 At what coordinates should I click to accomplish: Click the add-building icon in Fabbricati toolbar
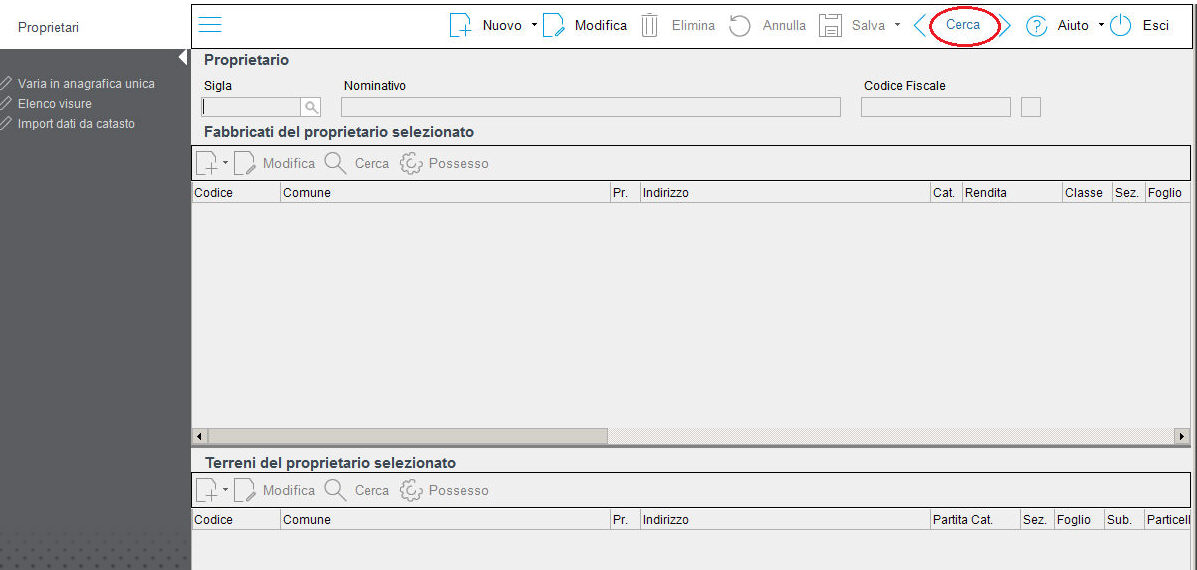pos(207,163)
